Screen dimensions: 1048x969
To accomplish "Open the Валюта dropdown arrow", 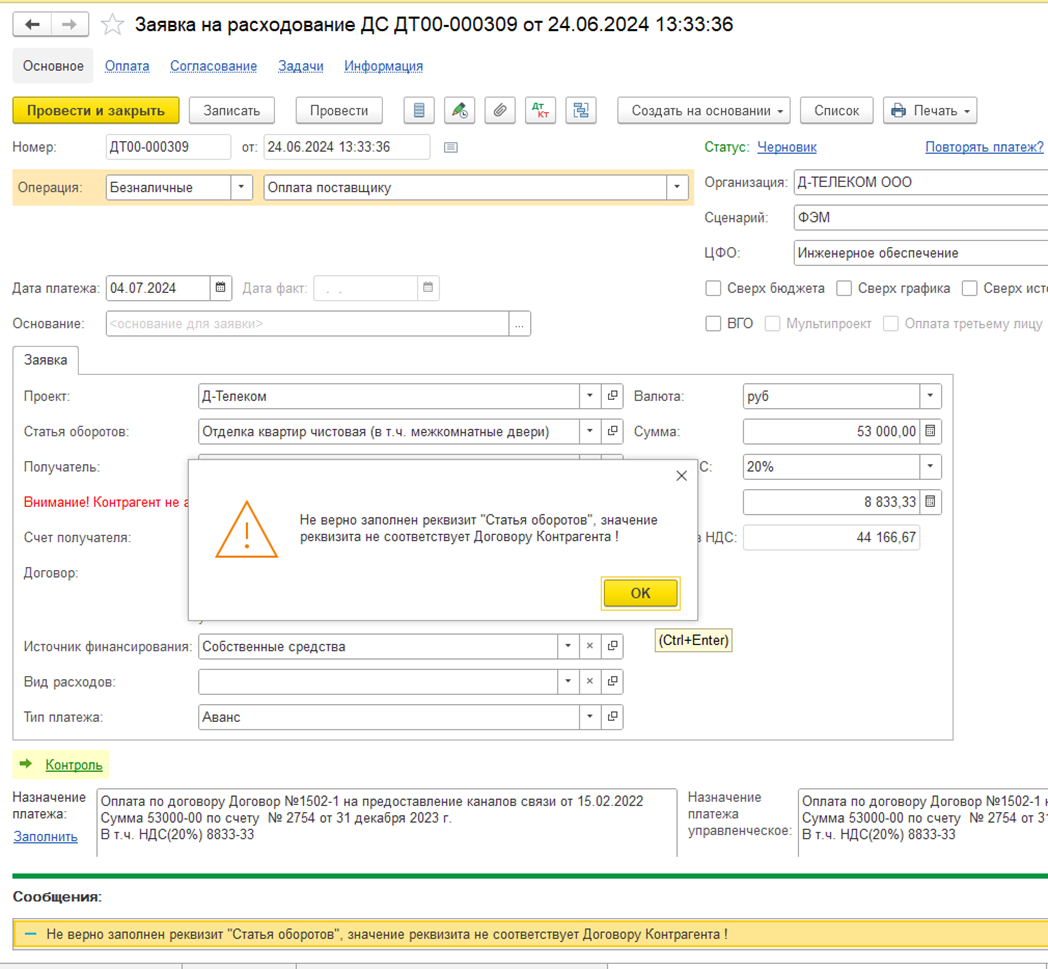I will [930, 396].
